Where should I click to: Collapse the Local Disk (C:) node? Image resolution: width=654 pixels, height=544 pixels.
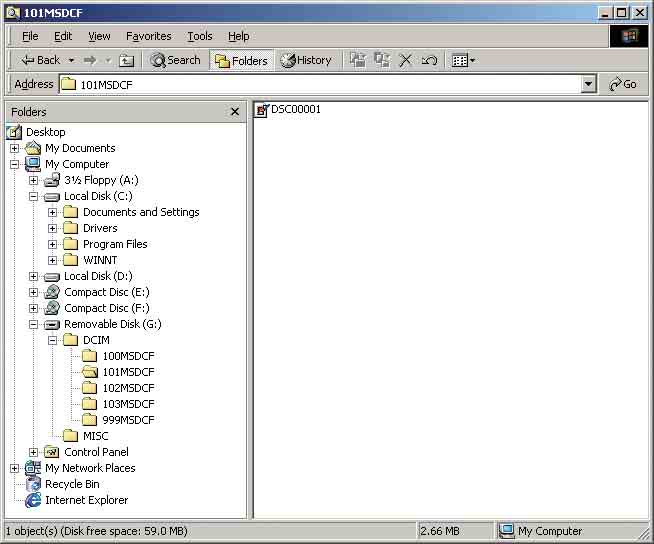coord(33,196)
